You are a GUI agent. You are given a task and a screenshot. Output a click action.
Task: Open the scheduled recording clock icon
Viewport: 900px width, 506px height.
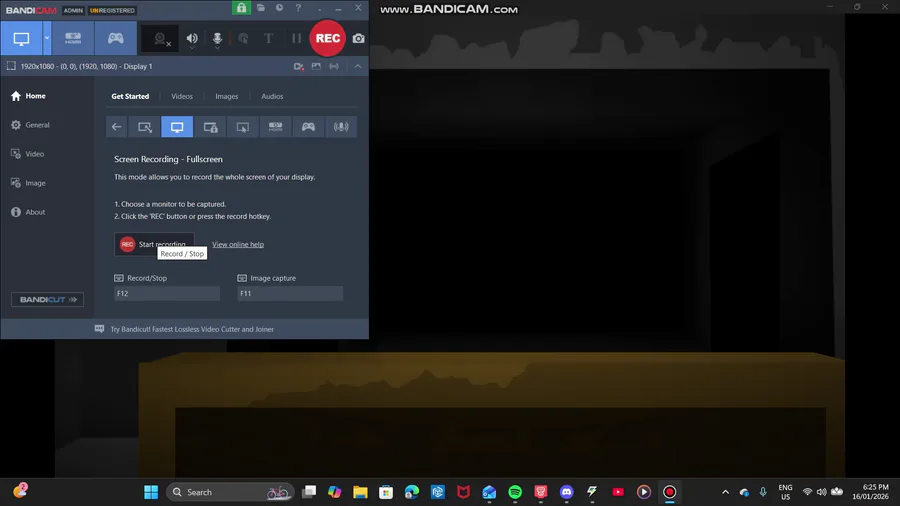tap(280, 8)
